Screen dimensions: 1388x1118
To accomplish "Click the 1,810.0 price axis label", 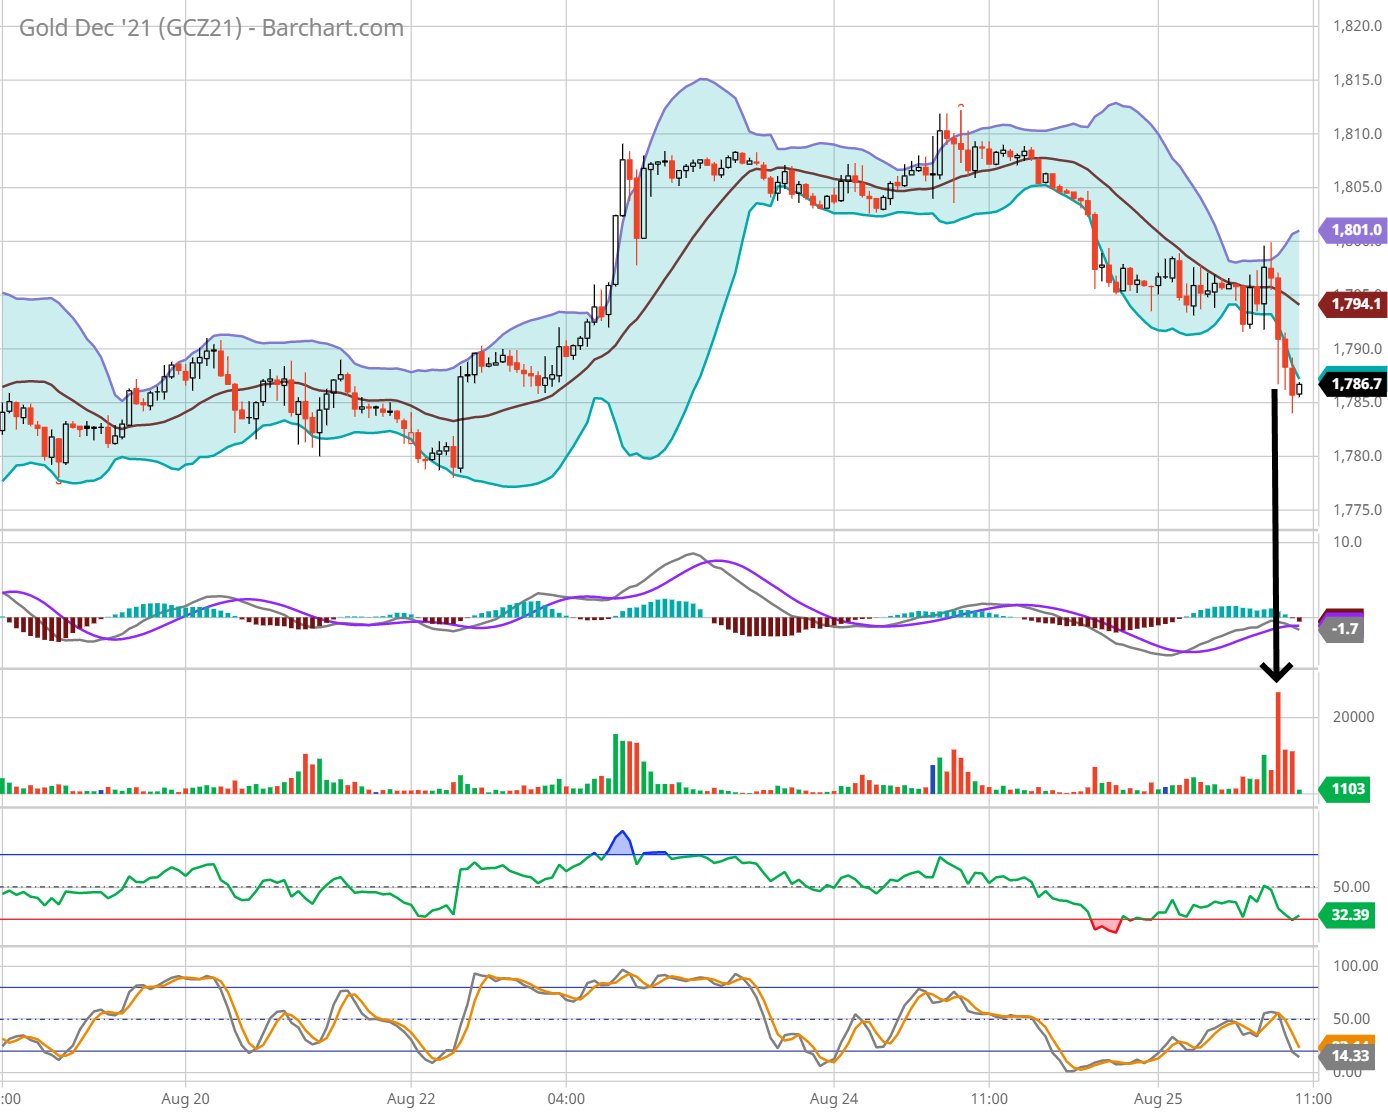I will tap(1357, 134).
